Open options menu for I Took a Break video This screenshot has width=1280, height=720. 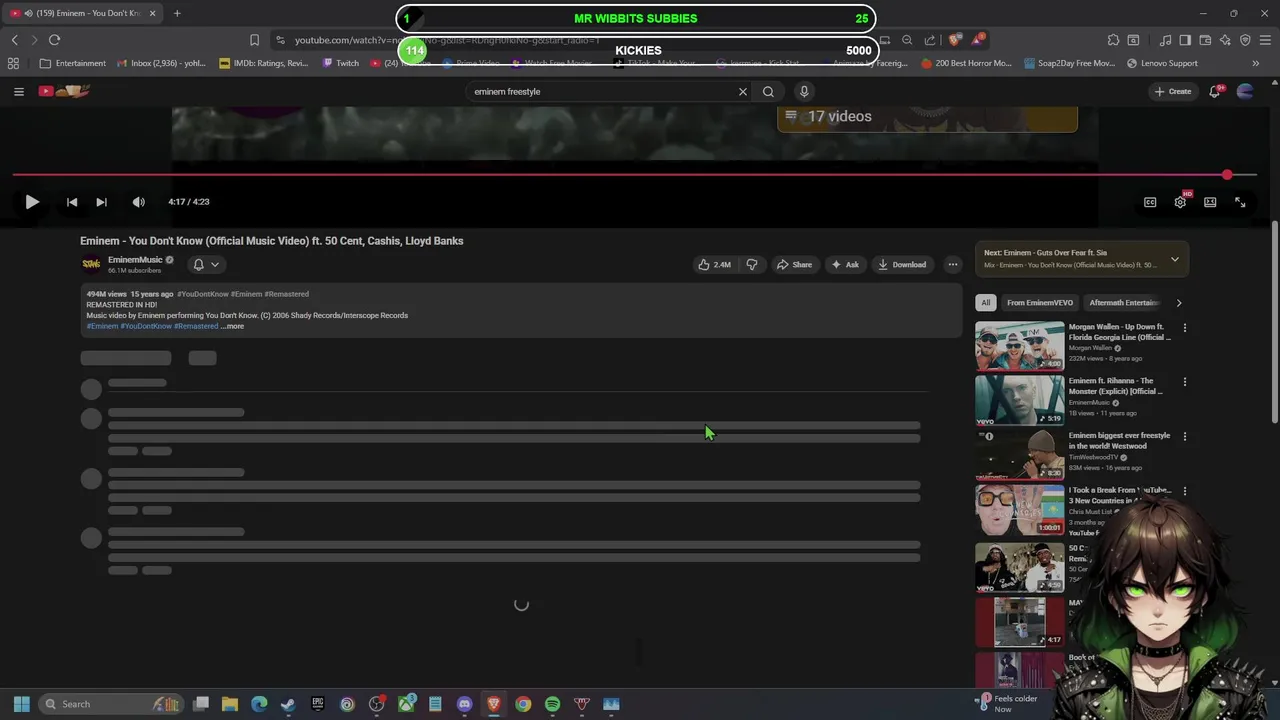1185,491
